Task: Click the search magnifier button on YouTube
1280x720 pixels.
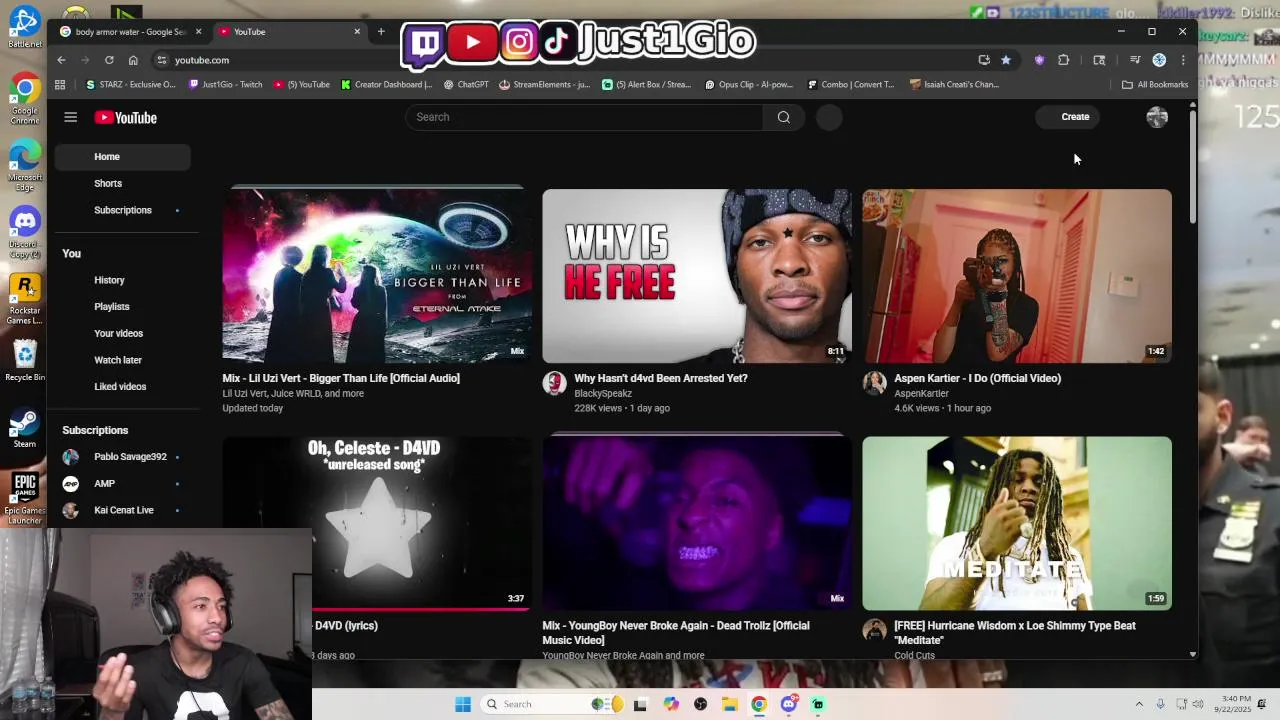Action: (784, 117)
